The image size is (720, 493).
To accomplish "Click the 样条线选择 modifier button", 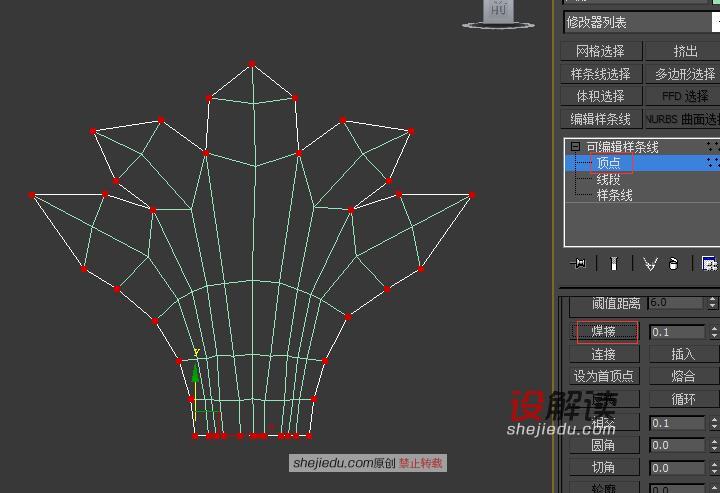I will point(601,73).
